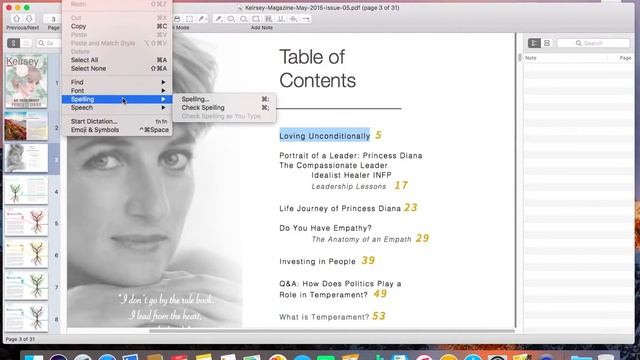Click 'What is Temperament?' entry
This screenshot has height=360, width=640.
coord(324,317)
